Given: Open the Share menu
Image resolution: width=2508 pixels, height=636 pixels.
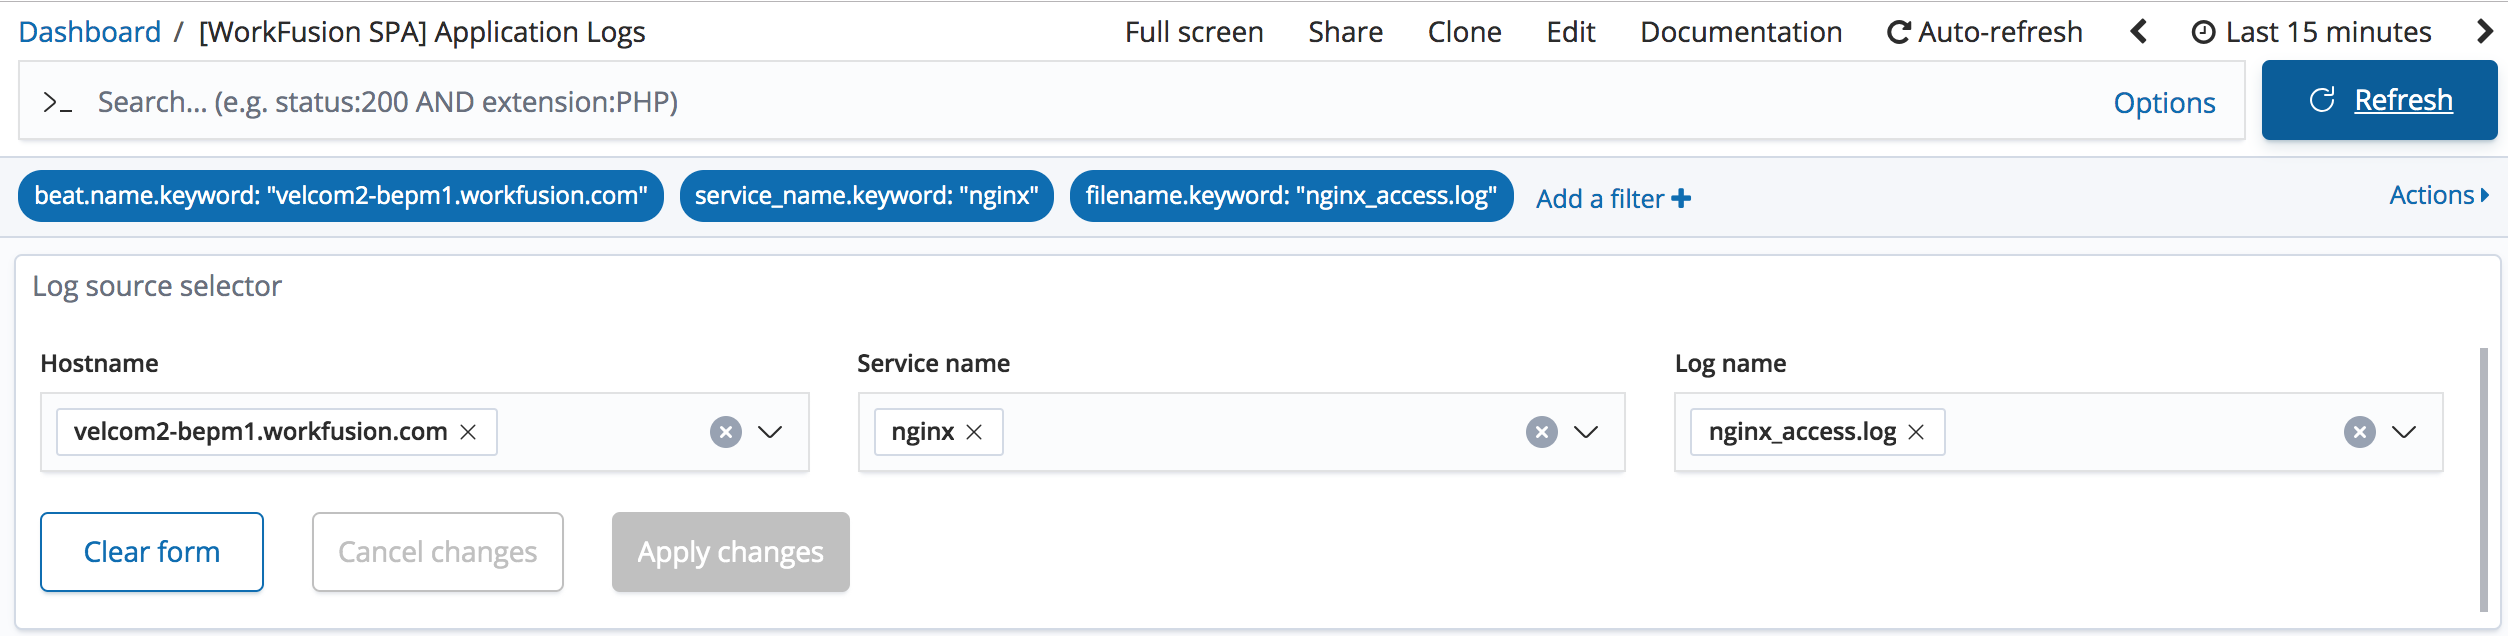Looking at the screenshot, I should [x=1345, y=32].
